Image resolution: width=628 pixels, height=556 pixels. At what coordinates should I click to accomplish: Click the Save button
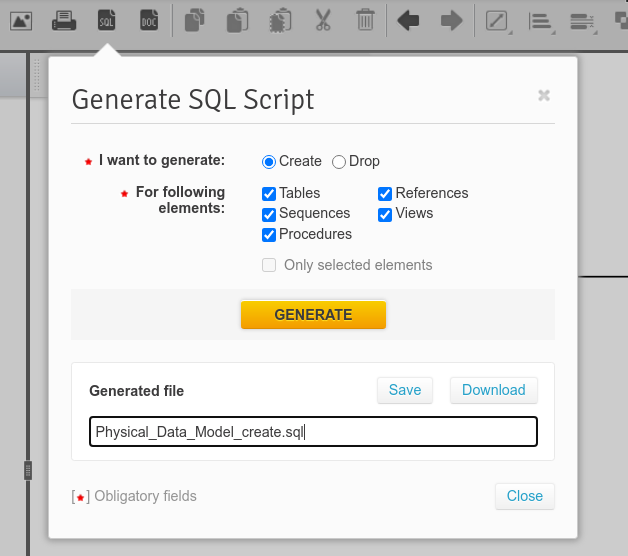tap(405, 390)
